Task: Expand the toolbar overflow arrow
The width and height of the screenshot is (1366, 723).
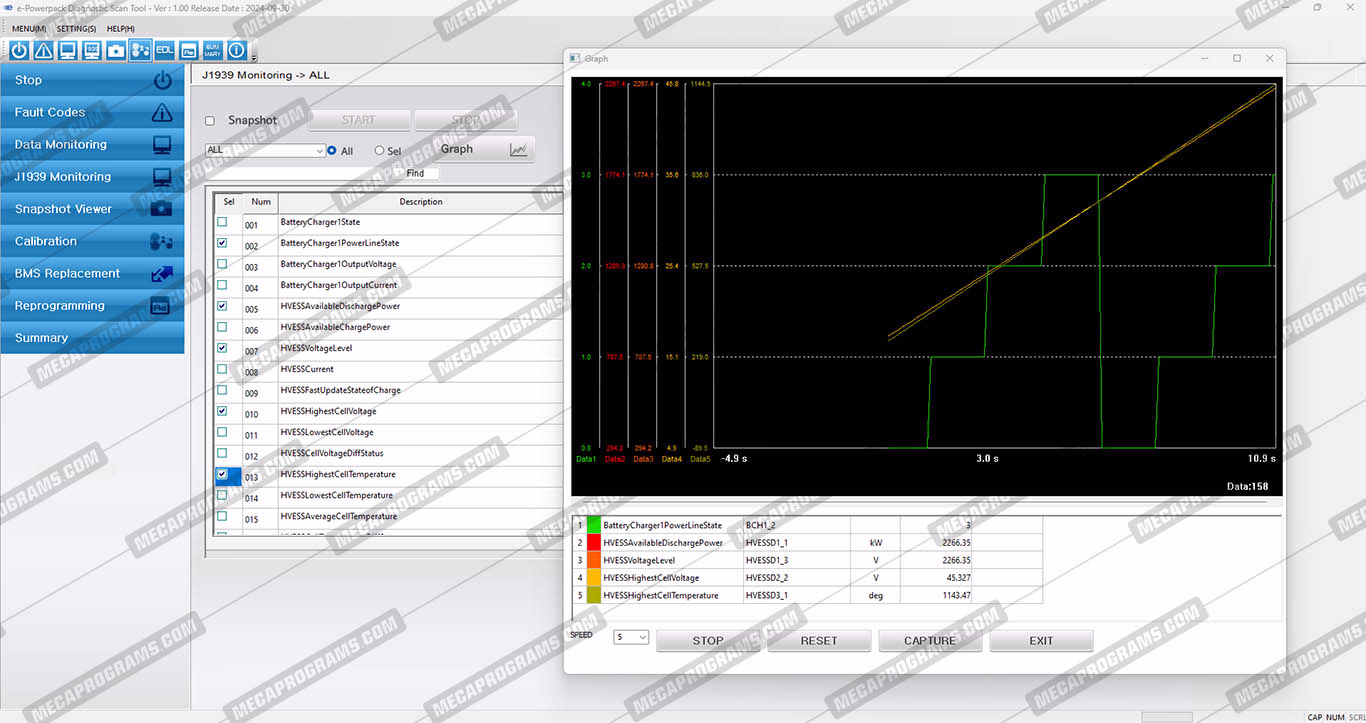Action: coord(254,56)
